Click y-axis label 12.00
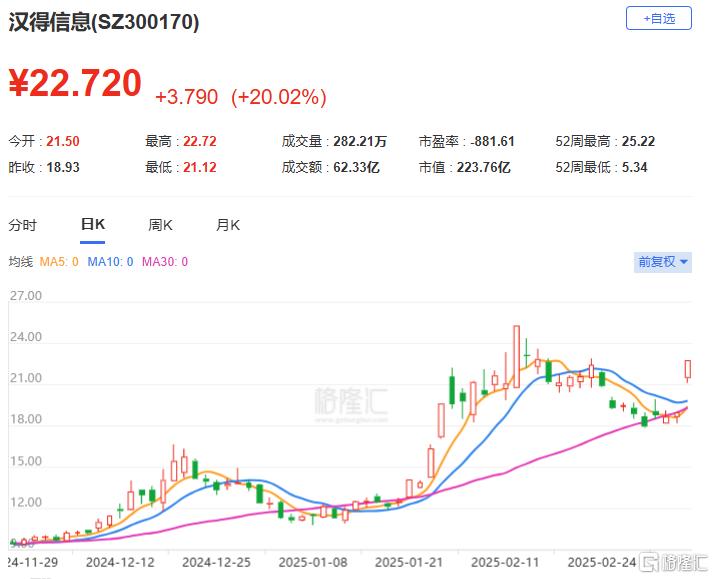Viewport: 714px width, 579px height. tap(26, 503)
